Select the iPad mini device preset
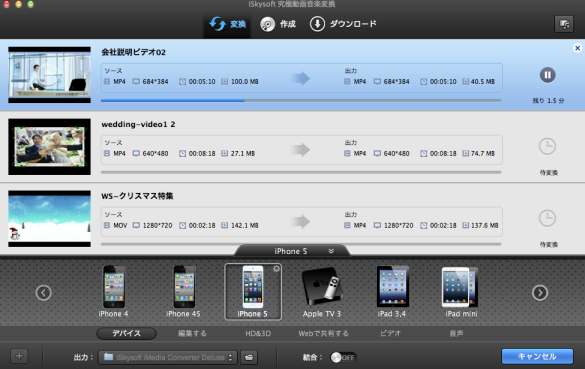Image resolution: width=585 pixels, height=369 pixels. click(x=461, y=291)
